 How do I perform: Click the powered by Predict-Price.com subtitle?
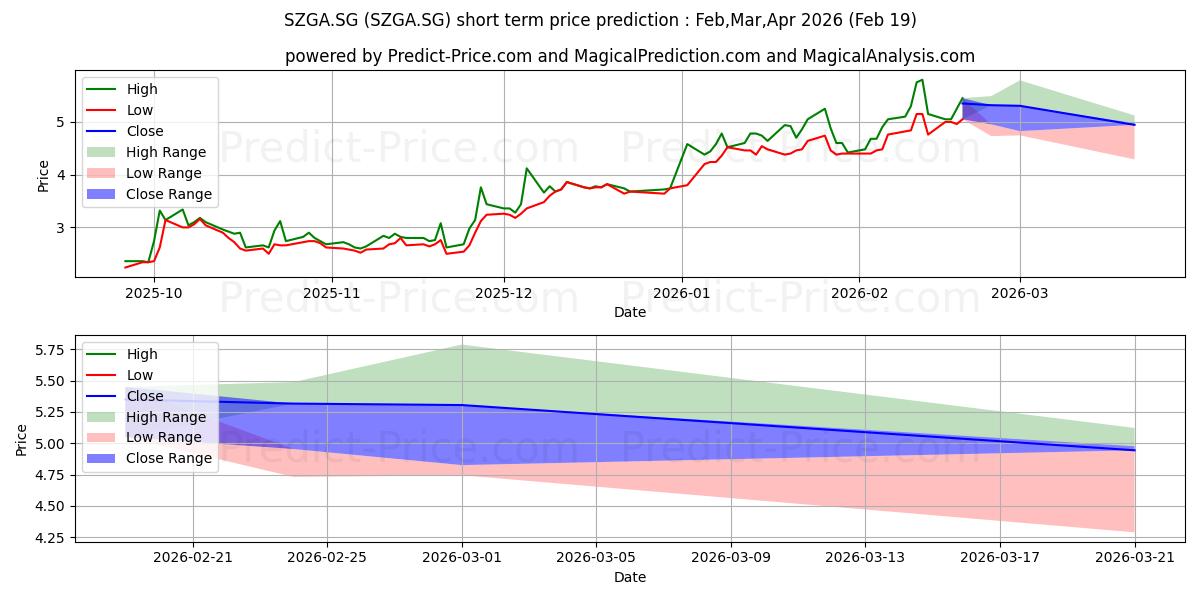(629, 56)
